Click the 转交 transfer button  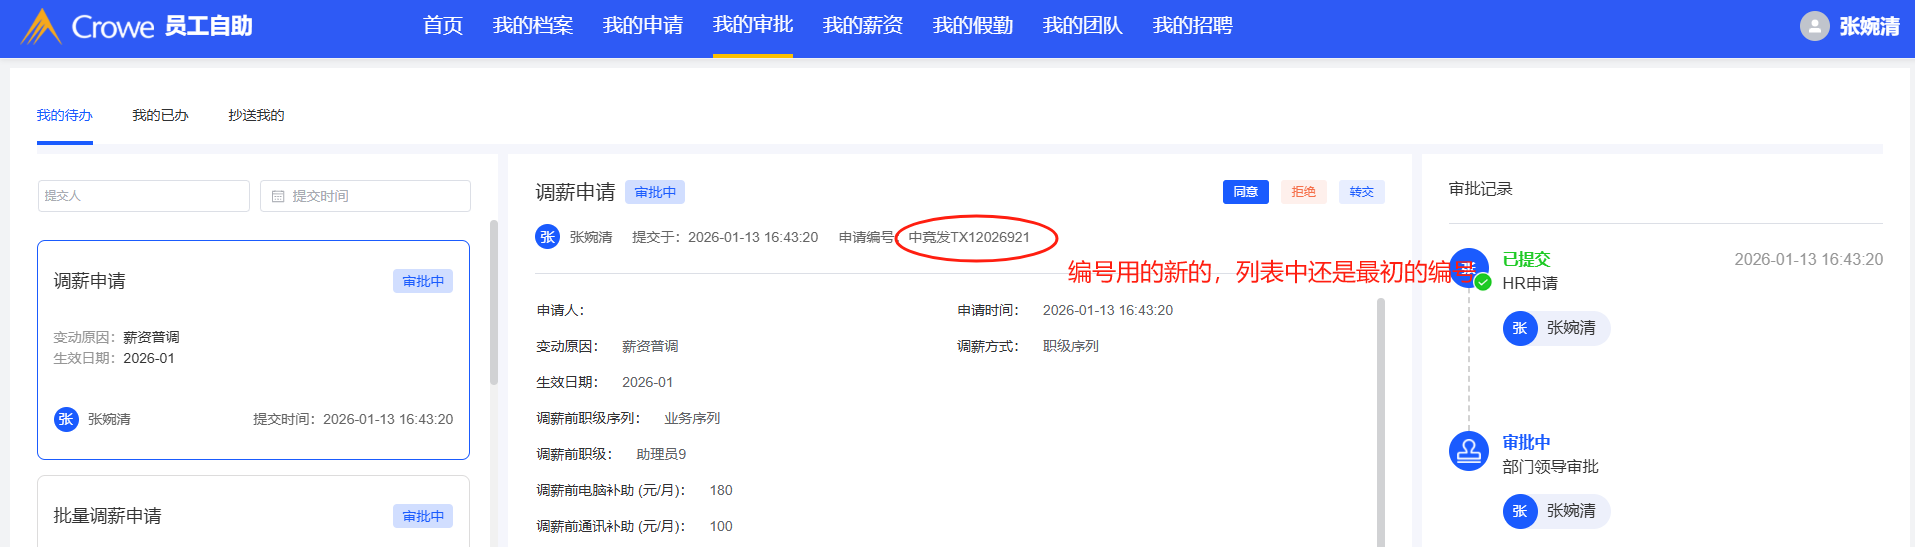1362,192
